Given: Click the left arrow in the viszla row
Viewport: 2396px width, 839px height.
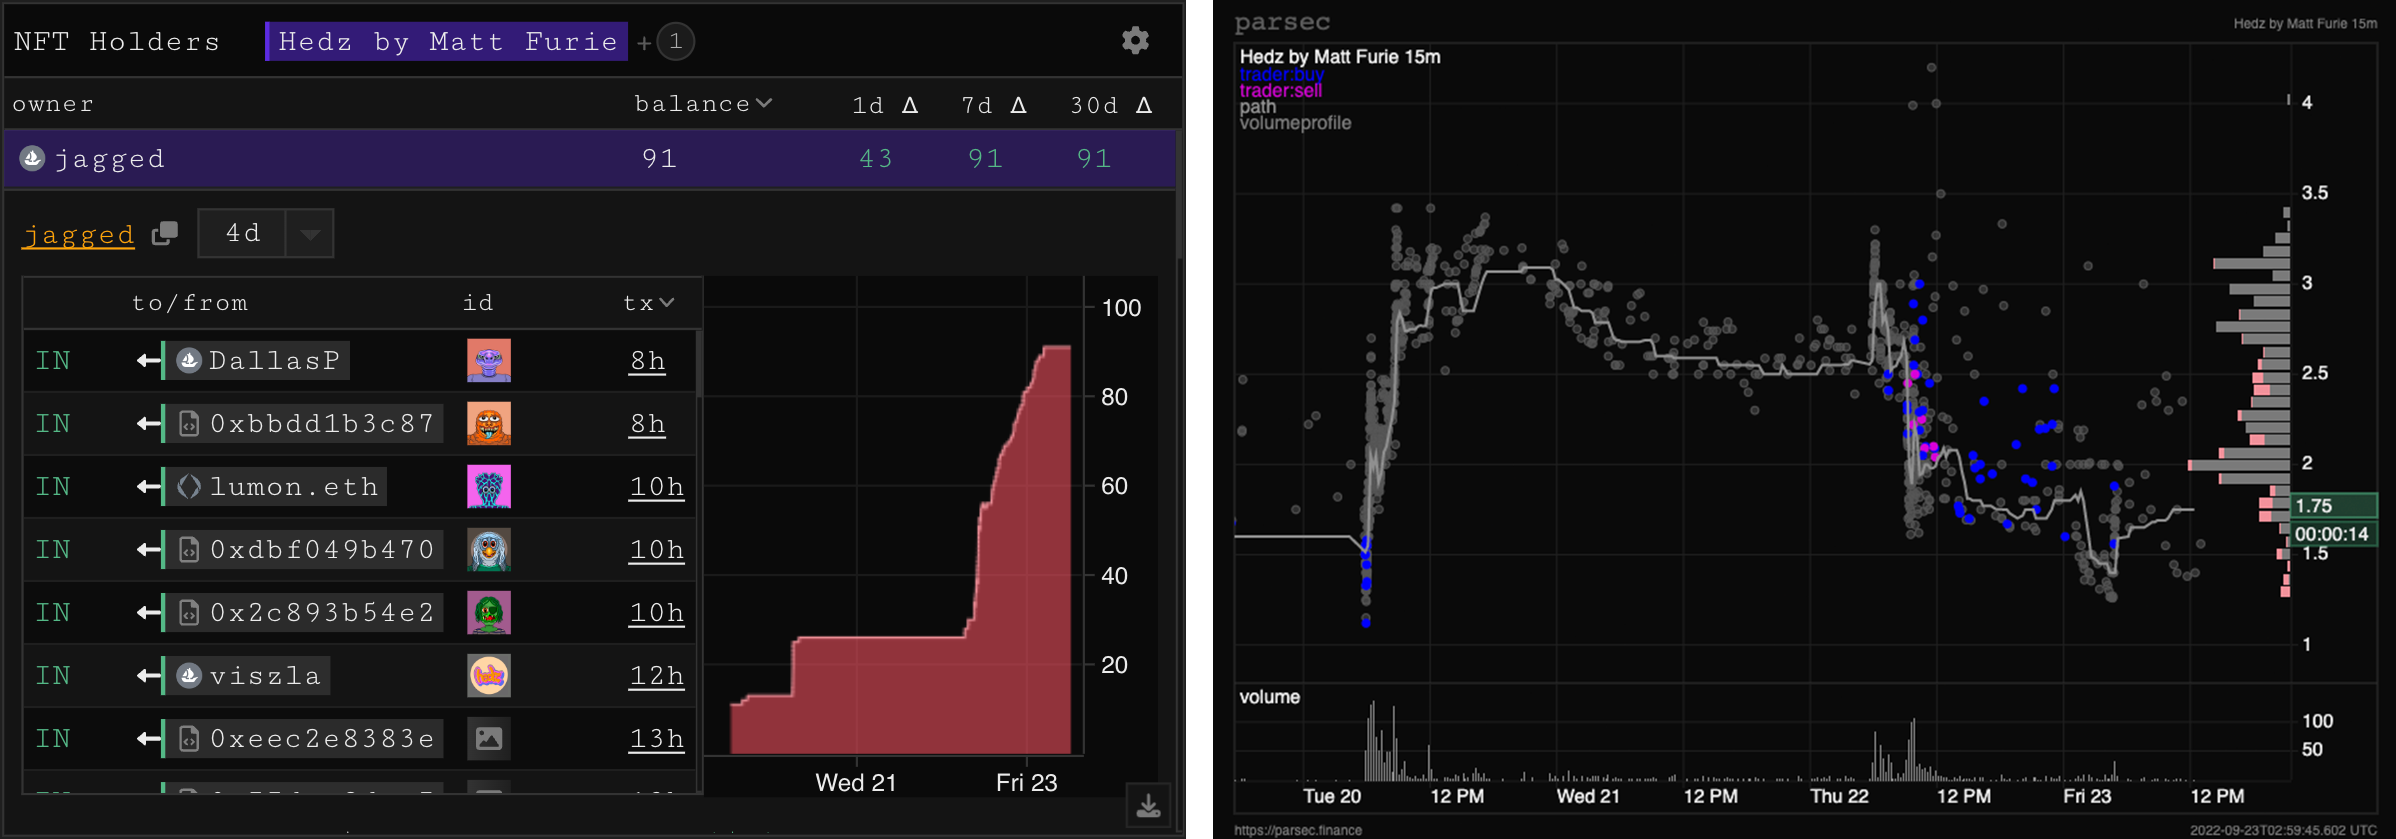Looking at the screenshot, I should pyautogui.click(x=149, y=676).
